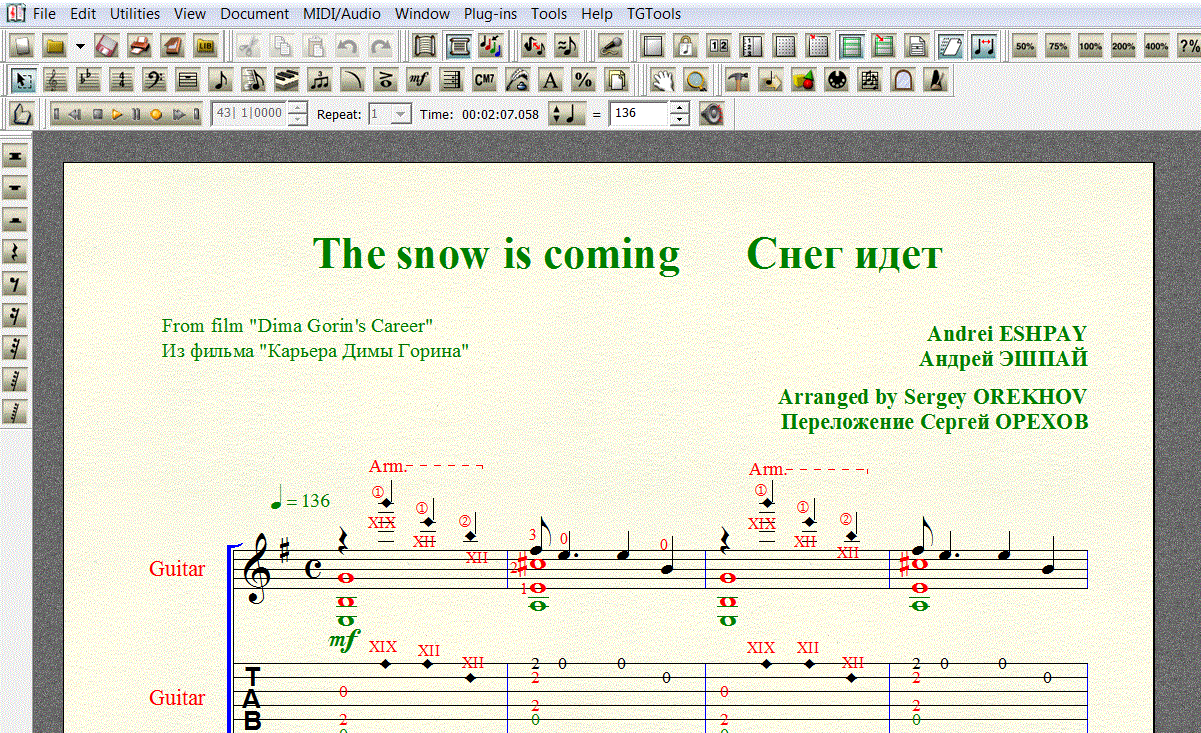Screen dimensions: 1201x733
Task: Select the Repeat tool
Action: click(x=451, y=80)
